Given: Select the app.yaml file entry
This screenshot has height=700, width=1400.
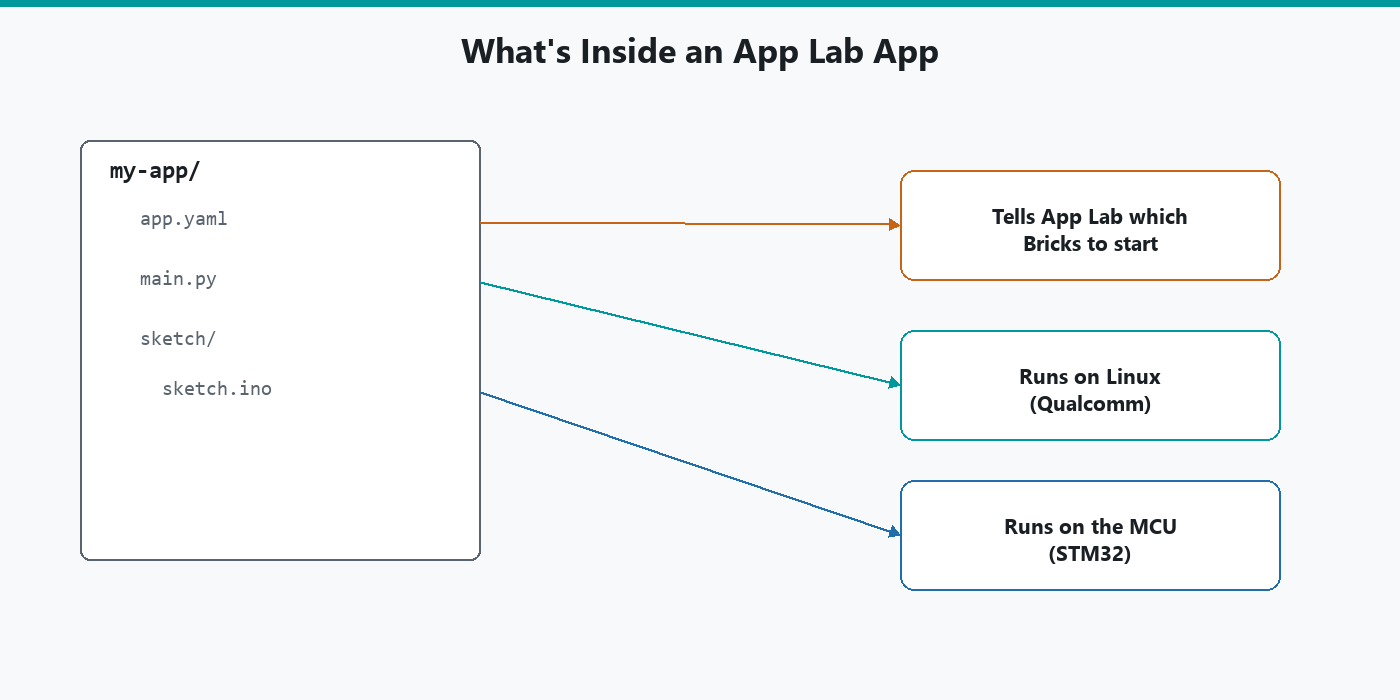Looking at the screenshot, I should pos(184,219).
